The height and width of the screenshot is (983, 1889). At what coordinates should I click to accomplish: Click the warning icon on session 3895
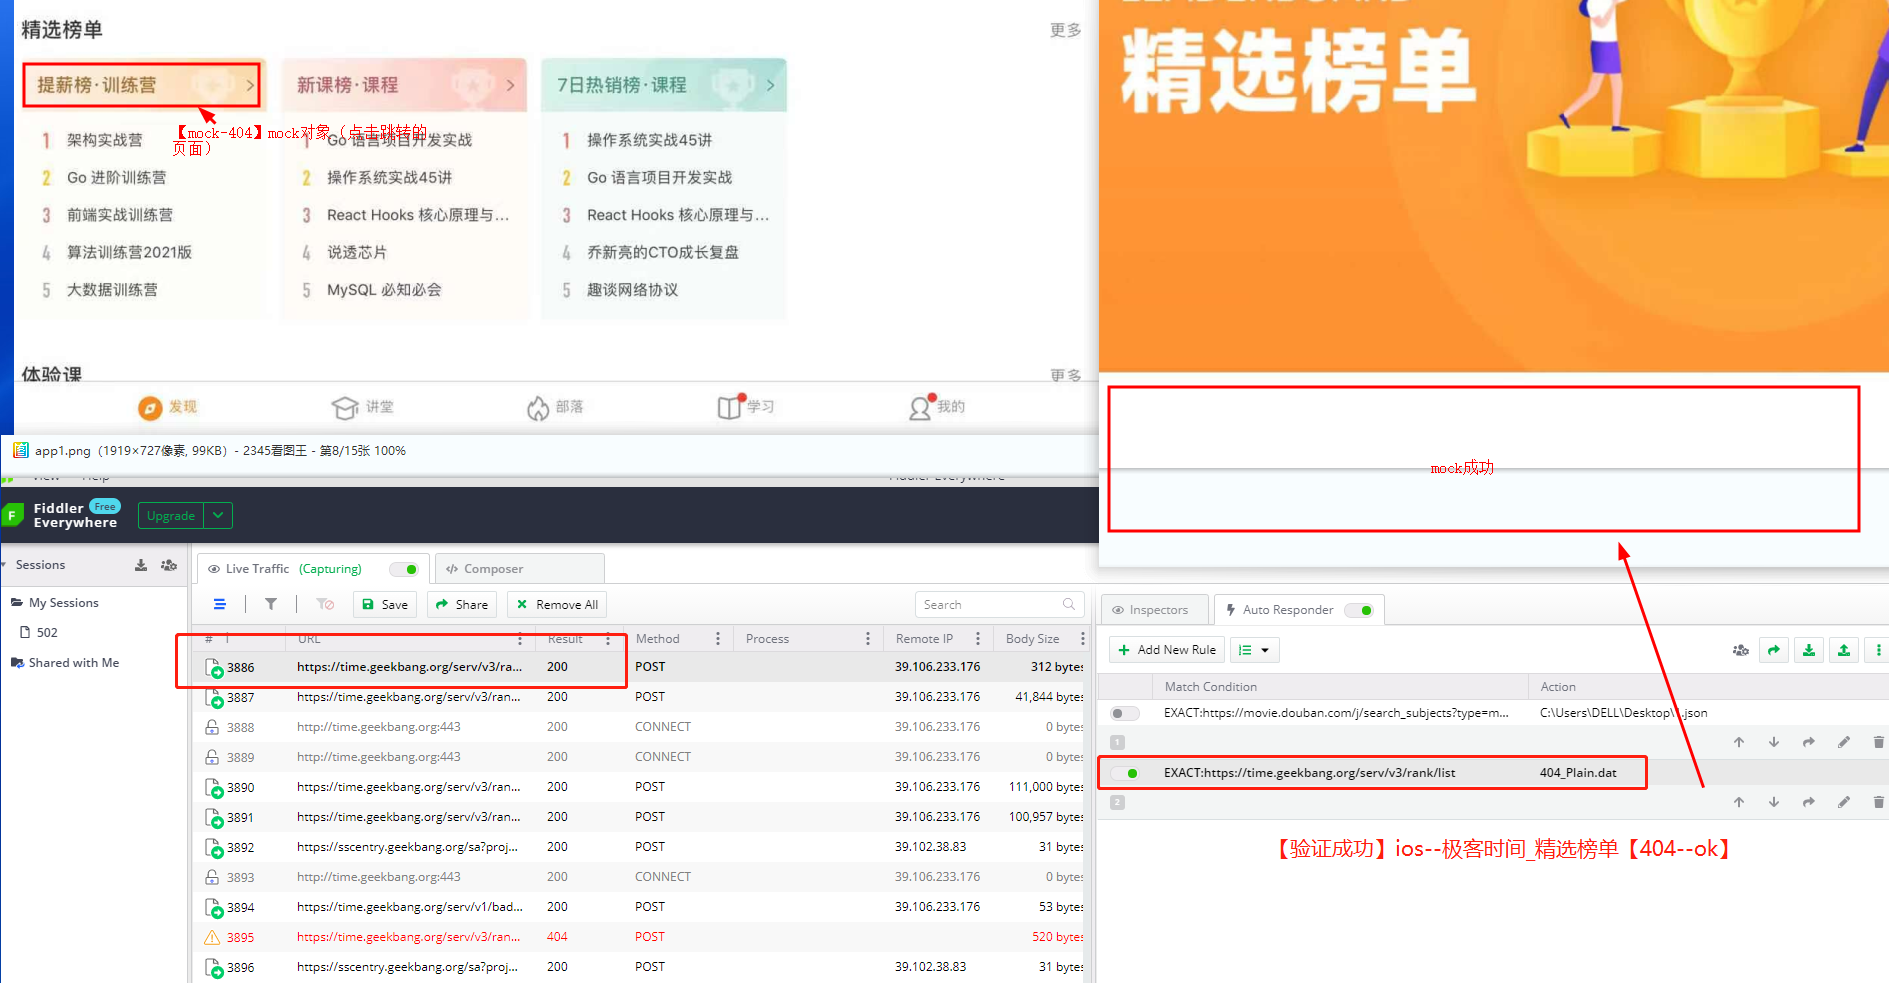point(212,937)
